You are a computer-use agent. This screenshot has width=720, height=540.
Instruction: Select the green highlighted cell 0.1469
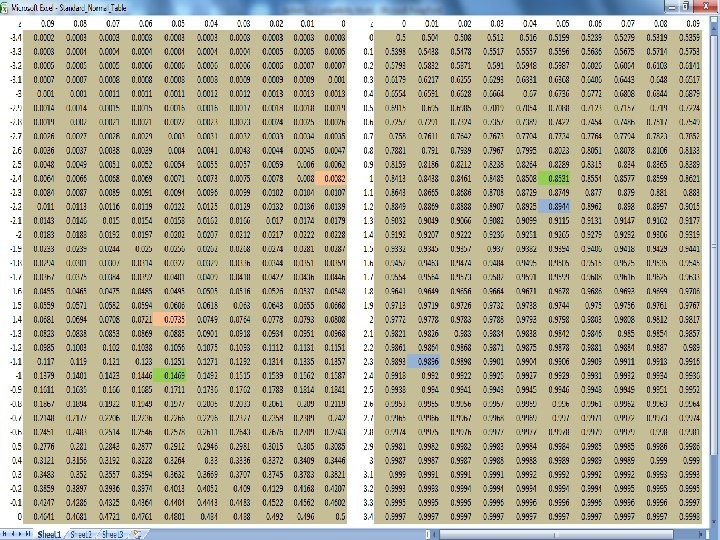pos(169,376)
